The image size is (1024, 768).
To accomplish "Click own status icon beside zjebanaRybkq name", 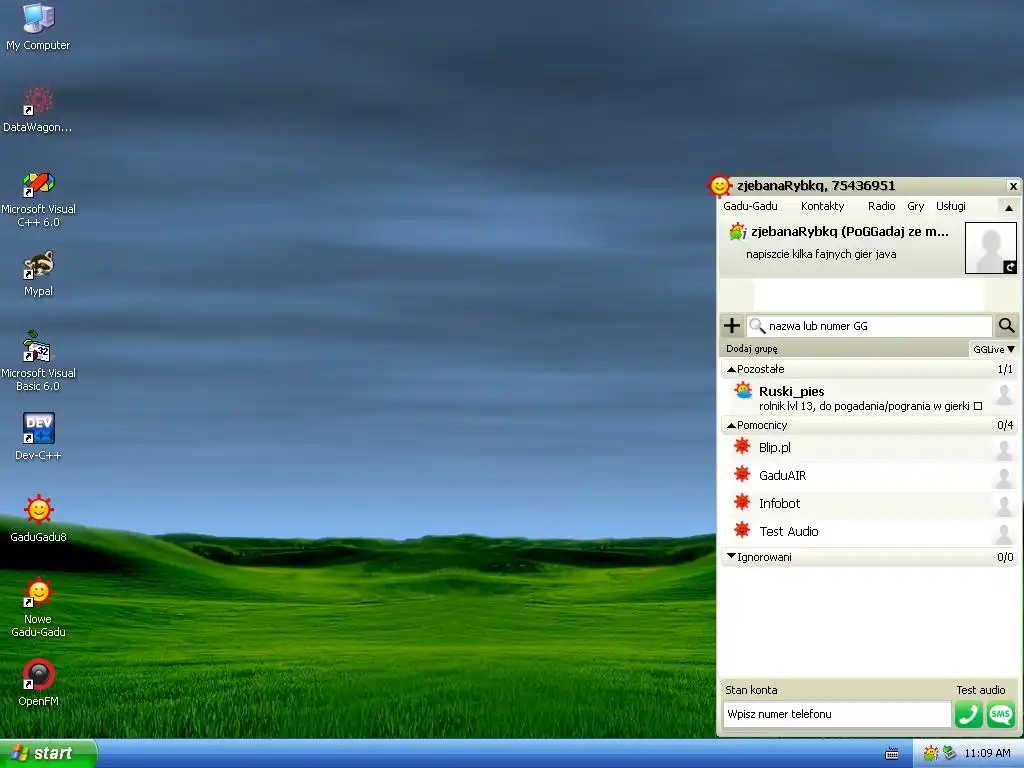I will click(737, 231).
